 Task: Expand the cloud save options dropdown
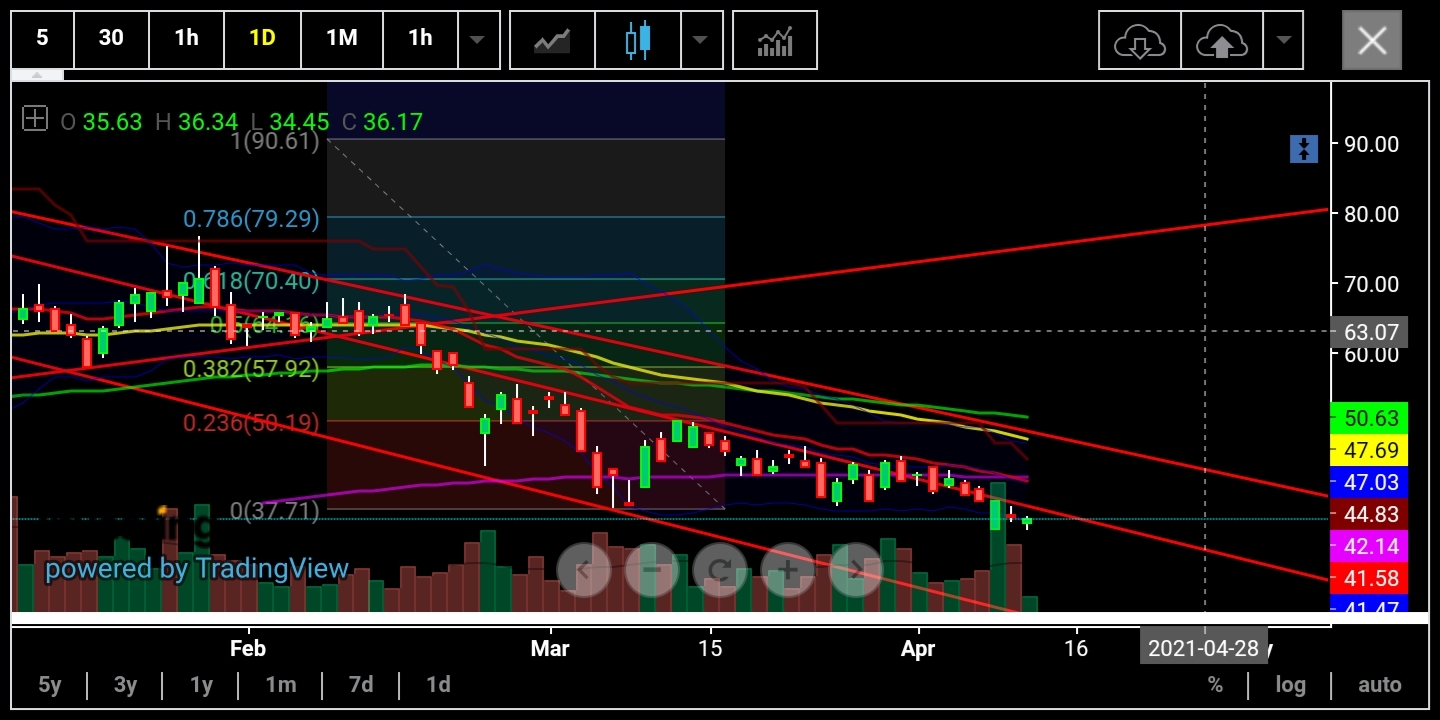1283,40
